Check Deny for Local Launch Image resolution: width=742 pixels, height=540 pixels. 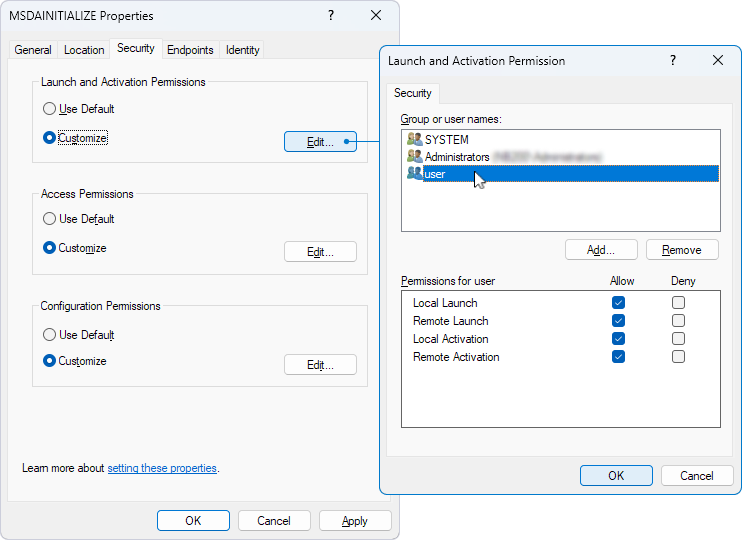(x=678, y=302)
